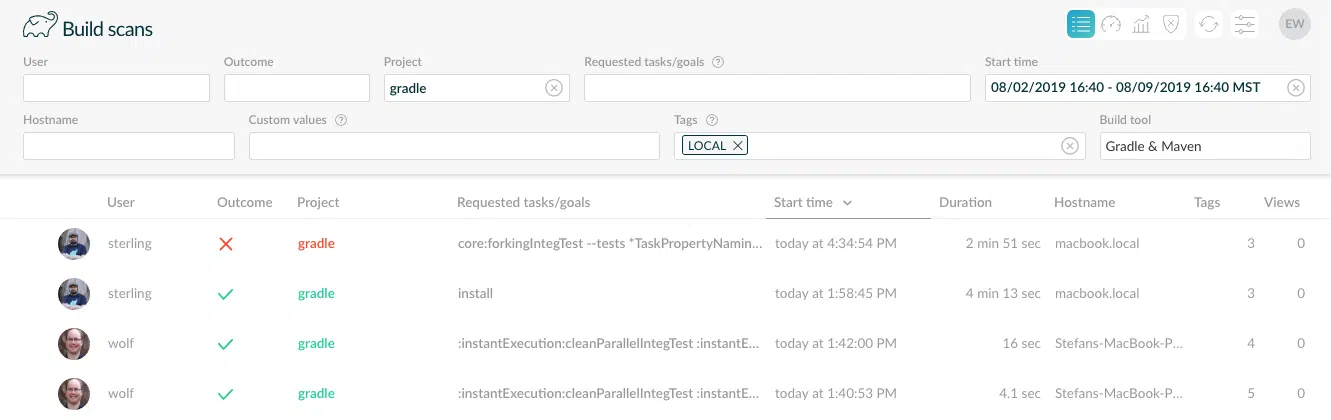
Task: Open failed gradle build by sterling
Action: (x=610, y=243)
